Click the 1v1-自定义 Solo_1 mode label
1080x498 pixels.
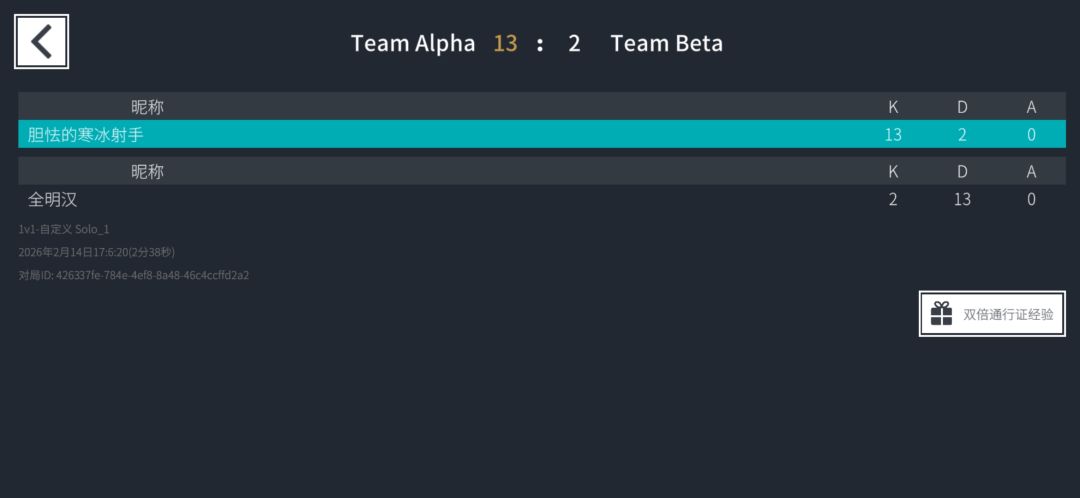tap(64, 229)
